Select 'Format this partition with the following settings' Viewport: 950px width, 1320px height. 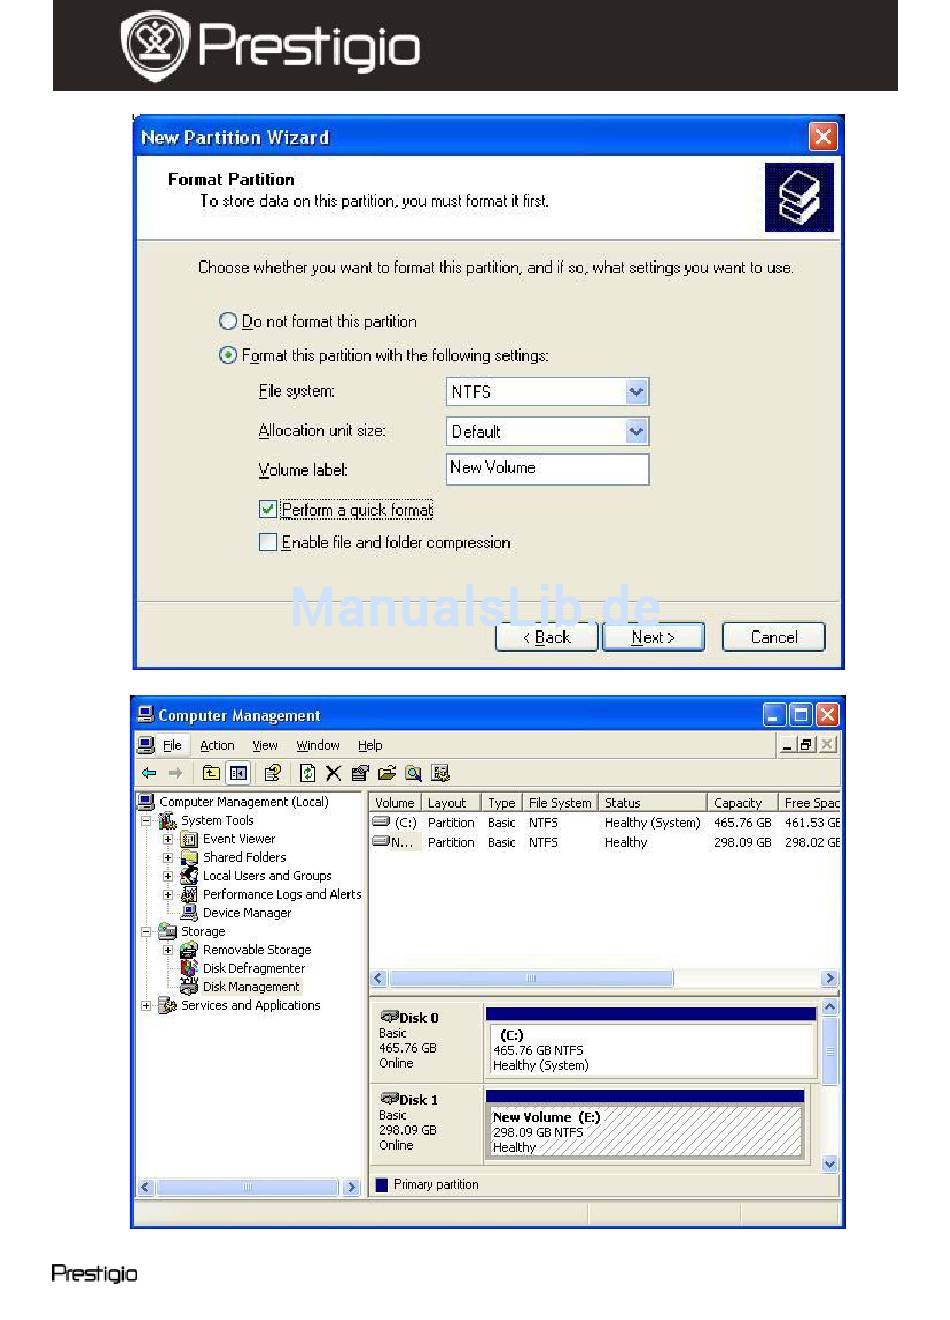(x=228, y=355)
